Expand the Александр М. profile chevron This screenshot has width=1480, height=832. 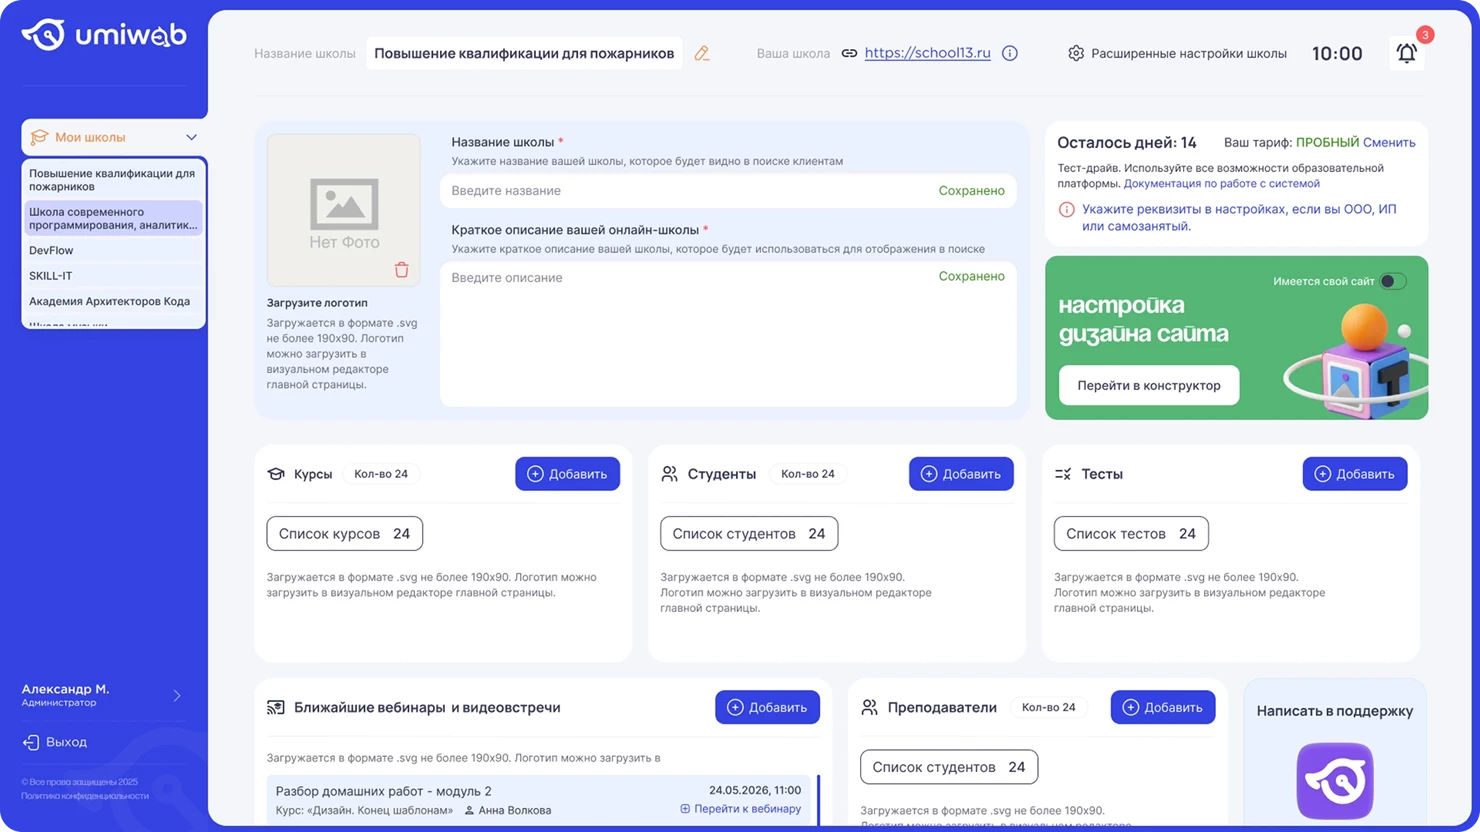tap(177, 695)
